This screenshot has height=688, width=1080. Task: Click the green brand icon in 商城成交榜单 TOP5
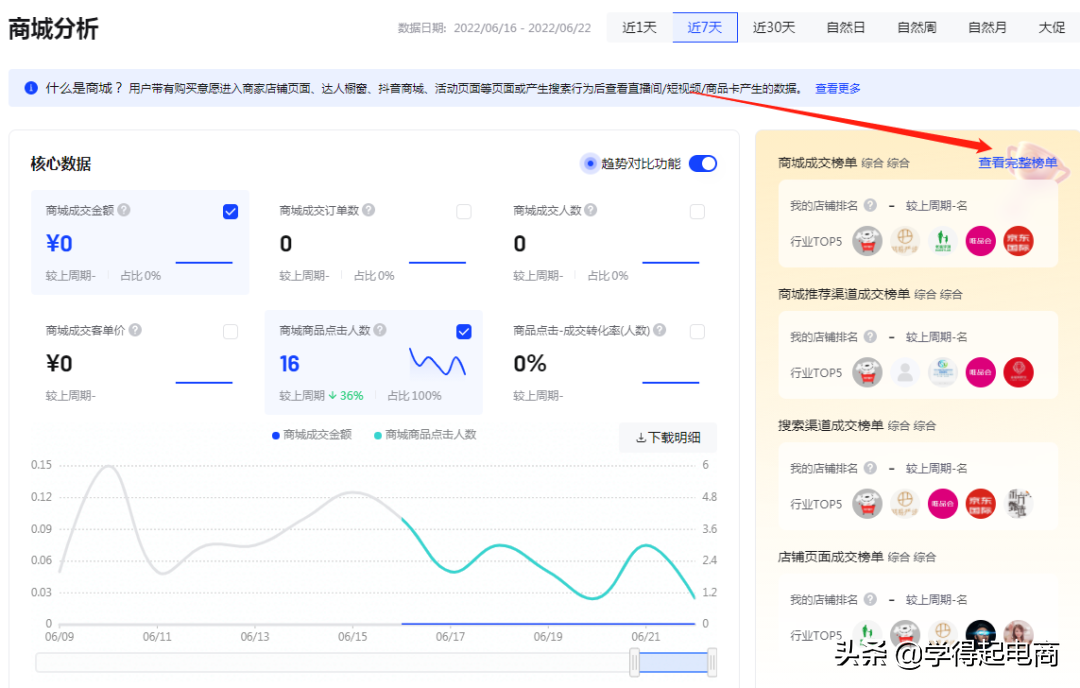[941, 240]
